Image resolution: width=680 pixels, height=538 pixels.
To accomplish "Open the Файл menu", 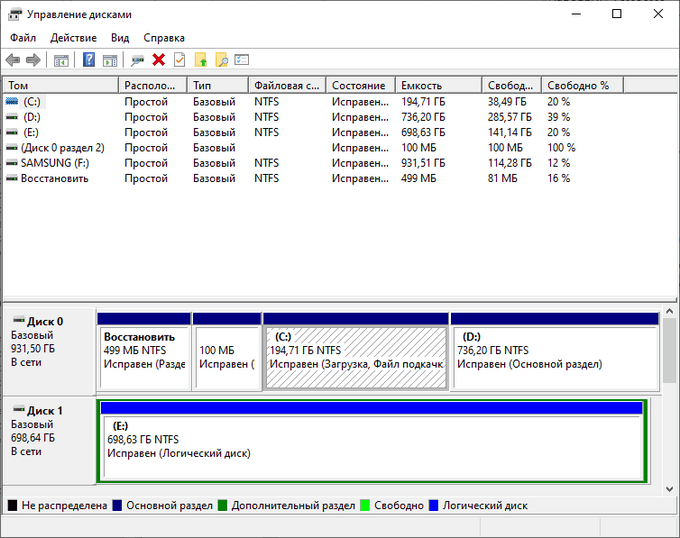I will [x=23, y=38].
